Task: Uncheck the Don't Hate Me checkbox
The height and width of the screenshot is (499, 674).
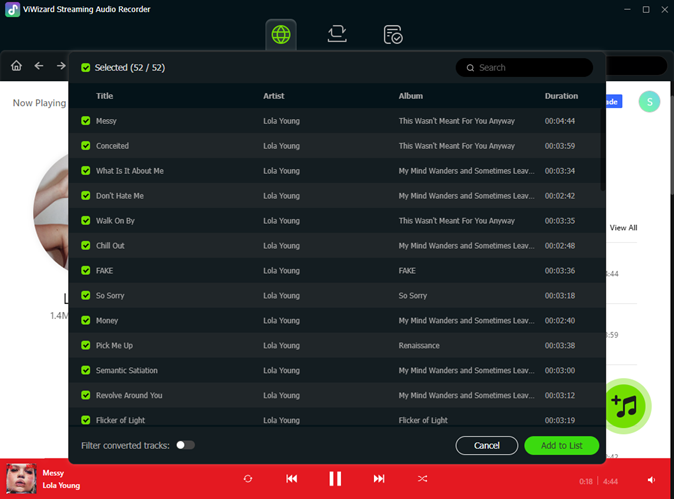Action: 86,196
